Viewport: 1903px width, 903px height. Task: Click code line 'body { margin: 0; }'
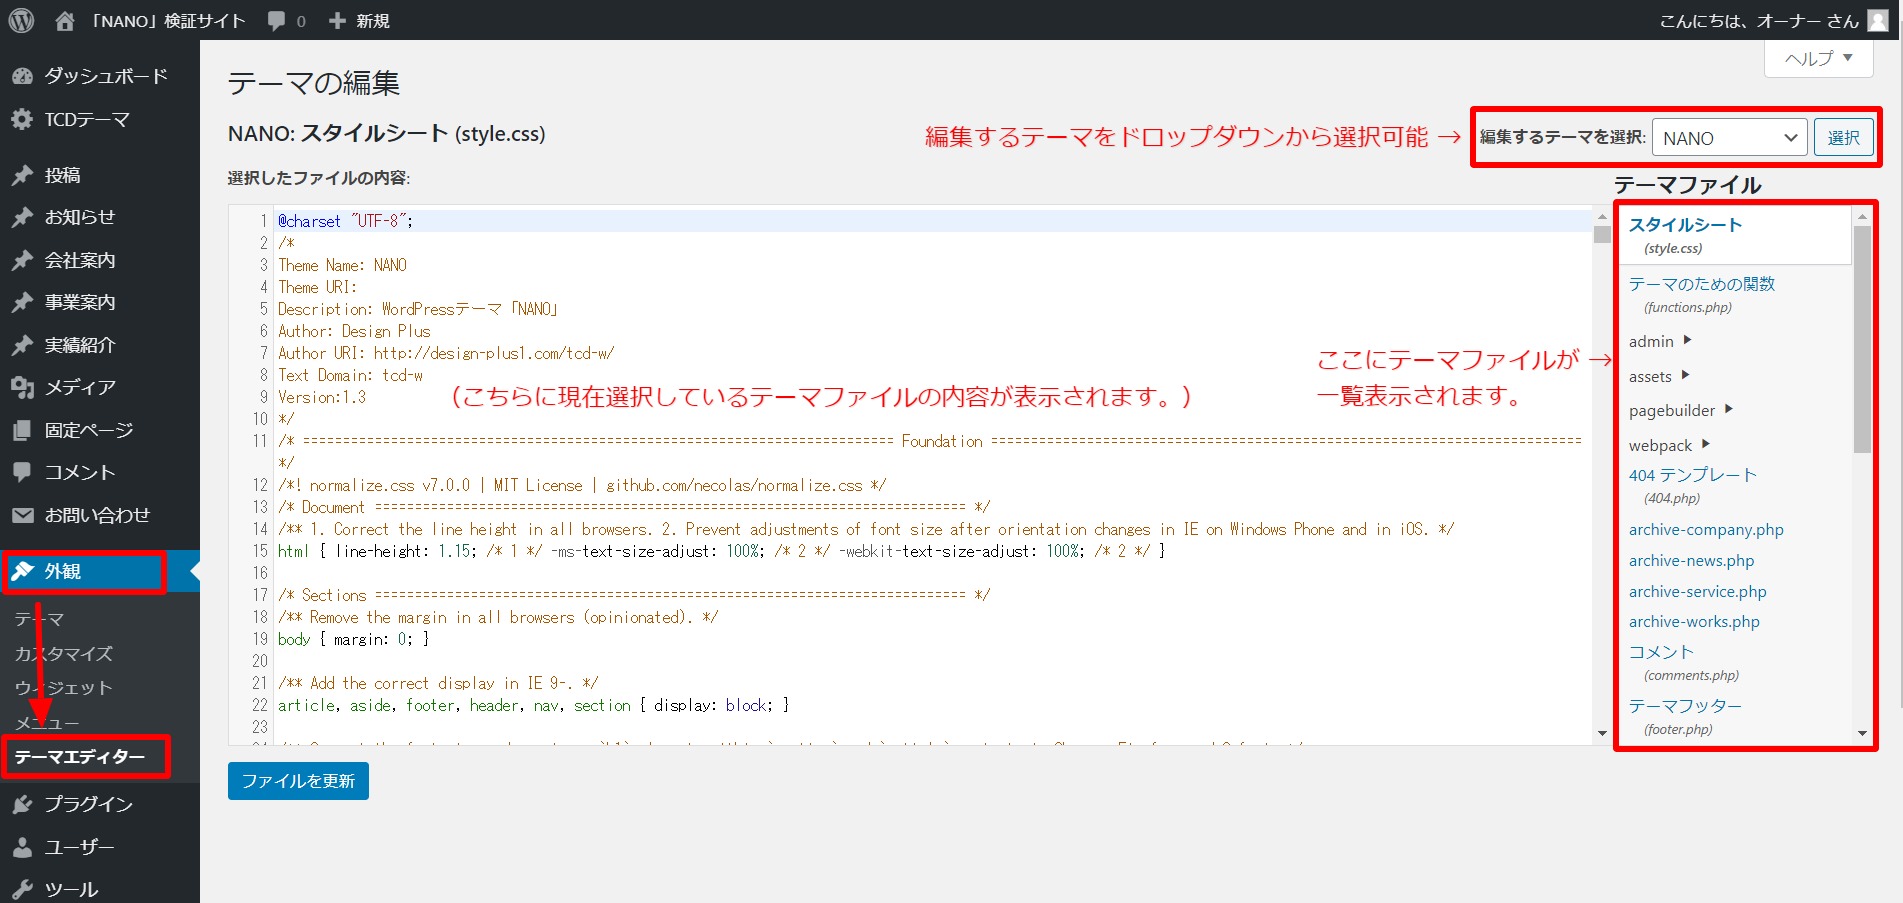[353, 639]
